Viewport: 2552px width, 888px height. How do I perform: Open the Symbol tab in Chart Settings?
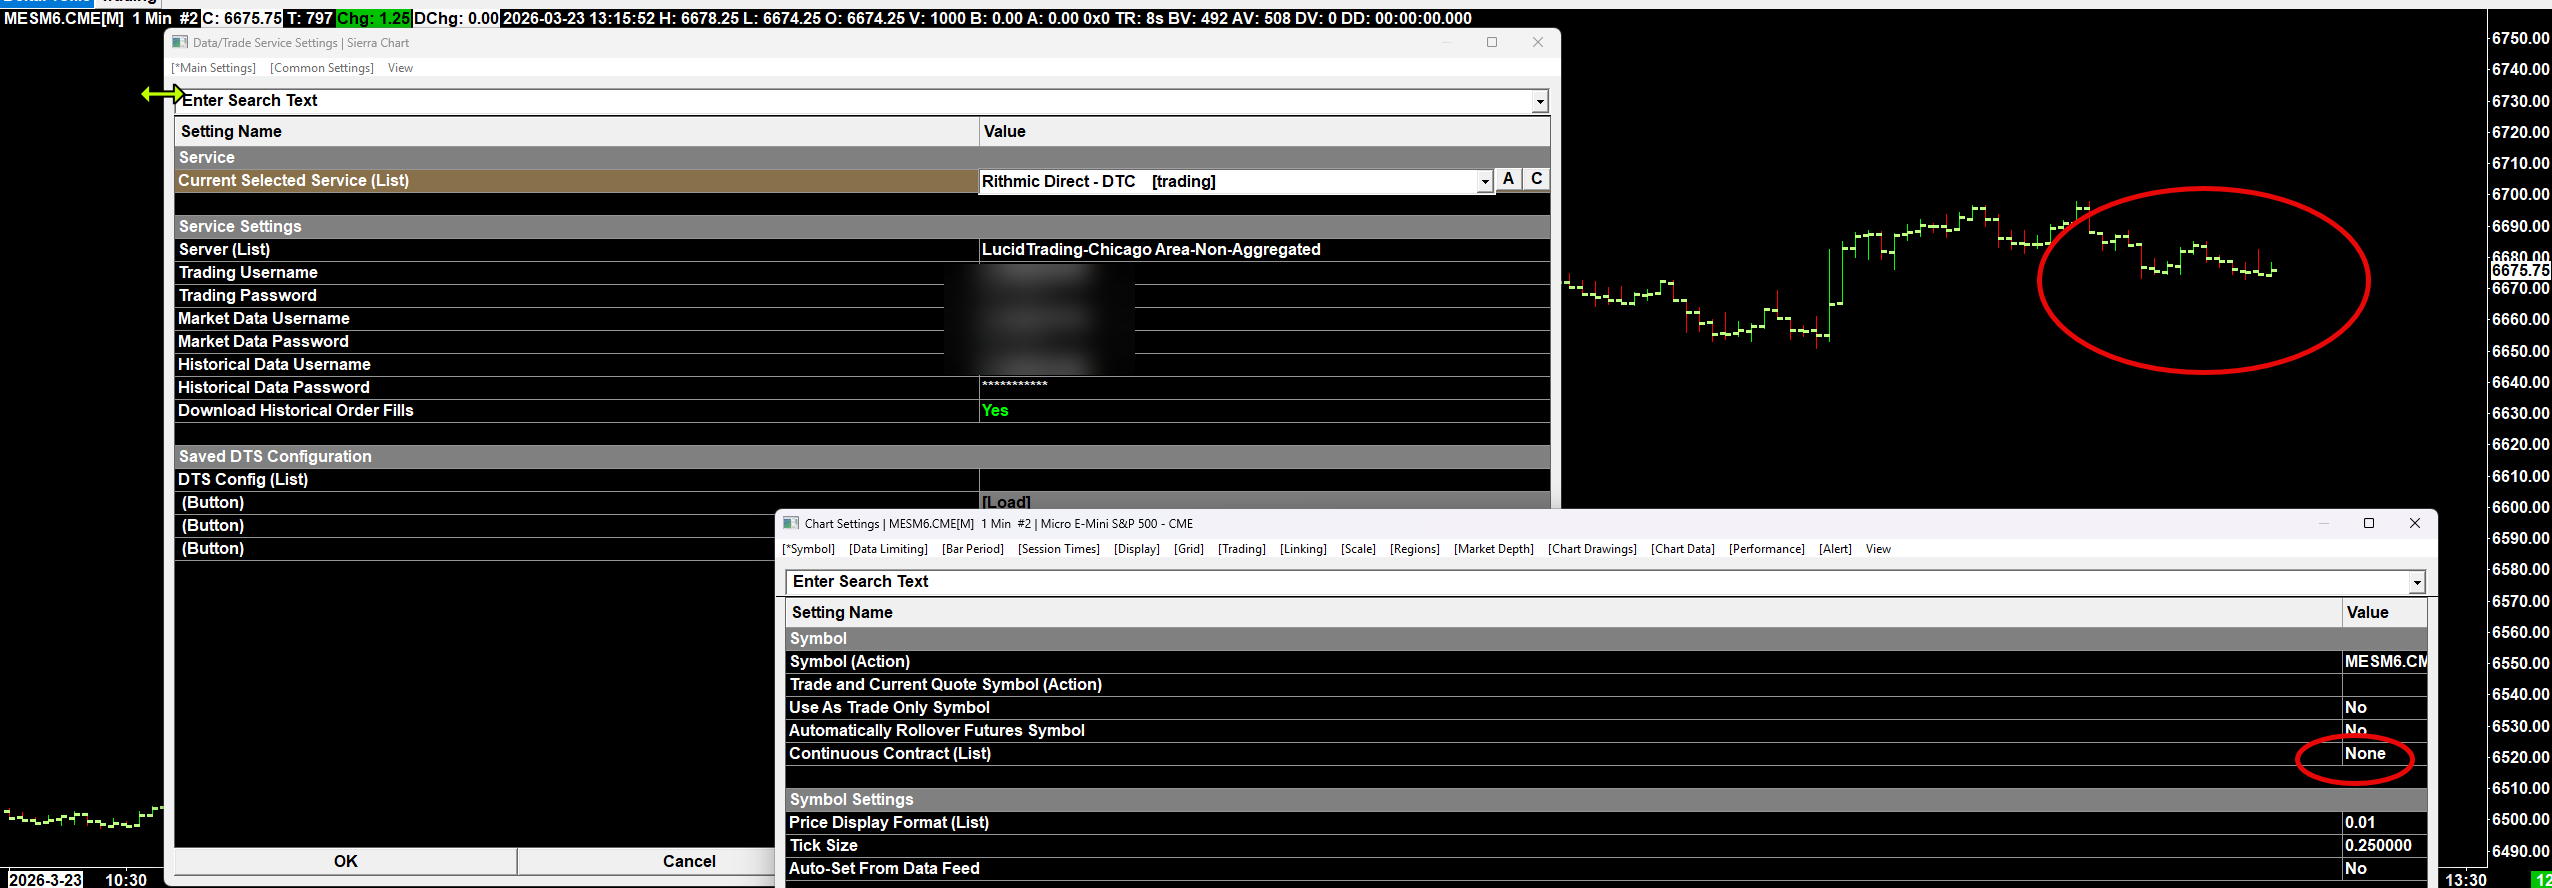pyautogui.click(x=808, y=549)
